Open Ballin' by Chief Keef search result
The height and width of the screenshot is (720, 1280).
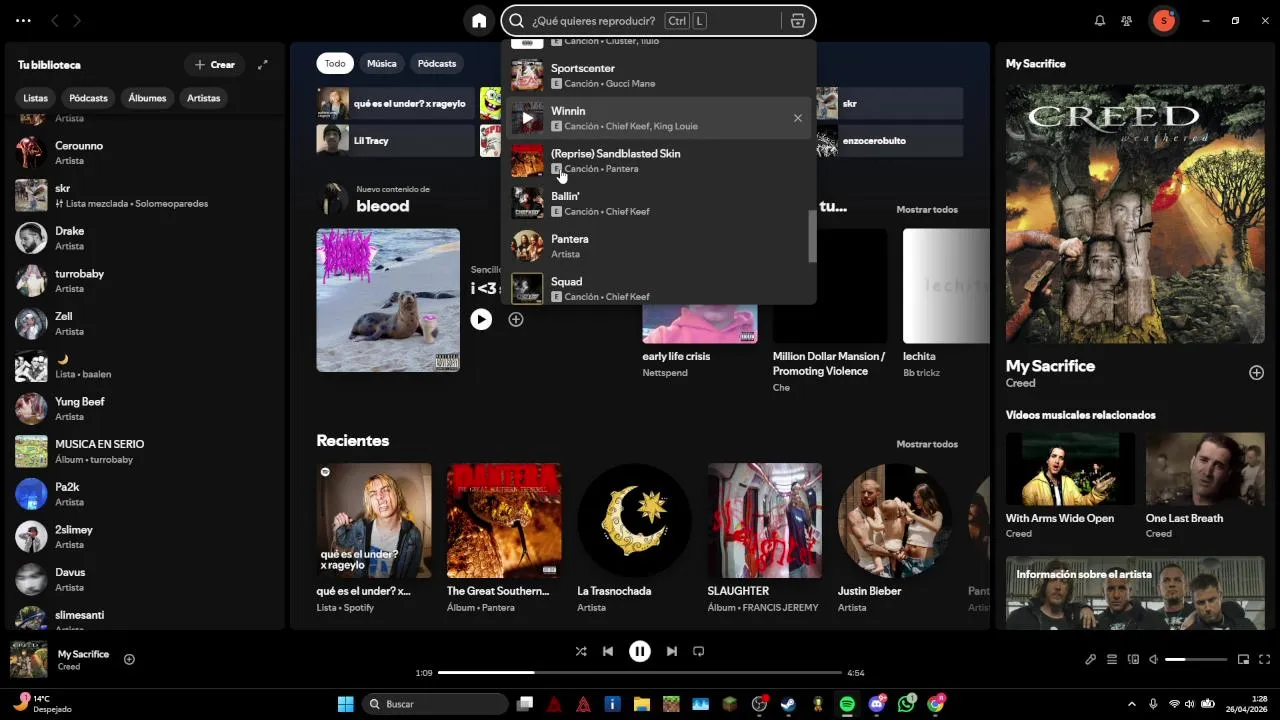tap(659, 203)
